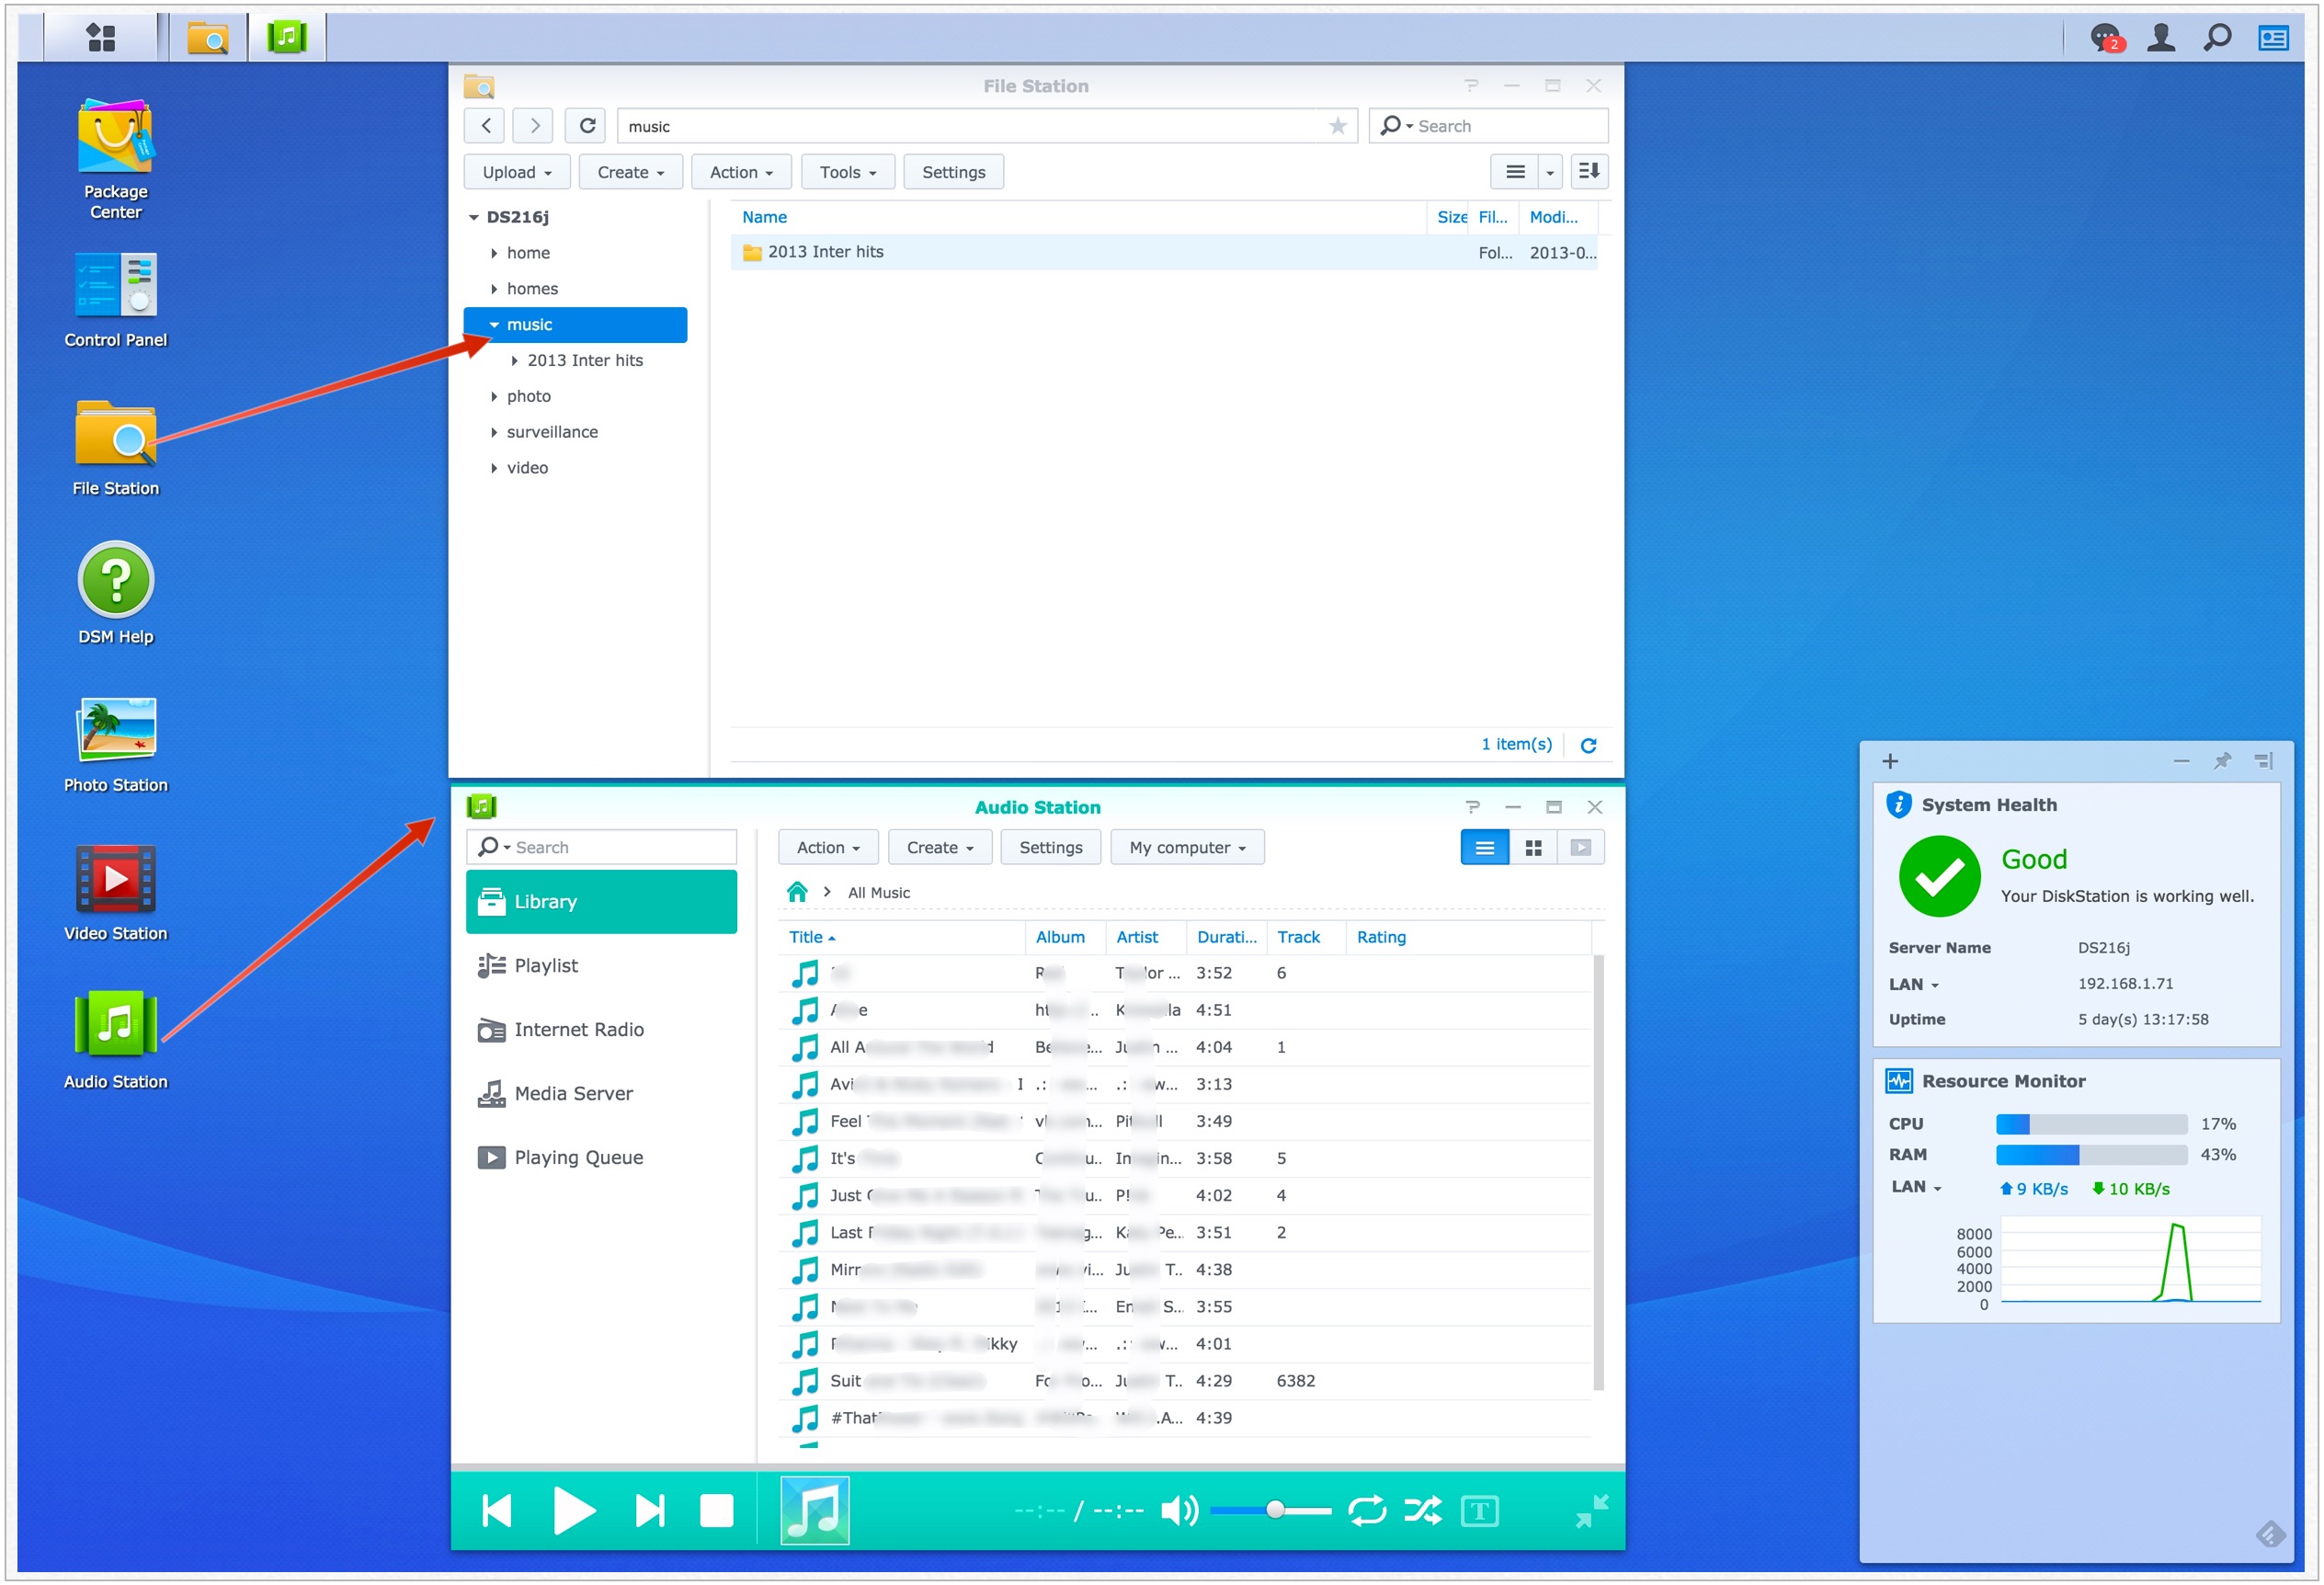Click in the File Station search field

click(1488, 126)
